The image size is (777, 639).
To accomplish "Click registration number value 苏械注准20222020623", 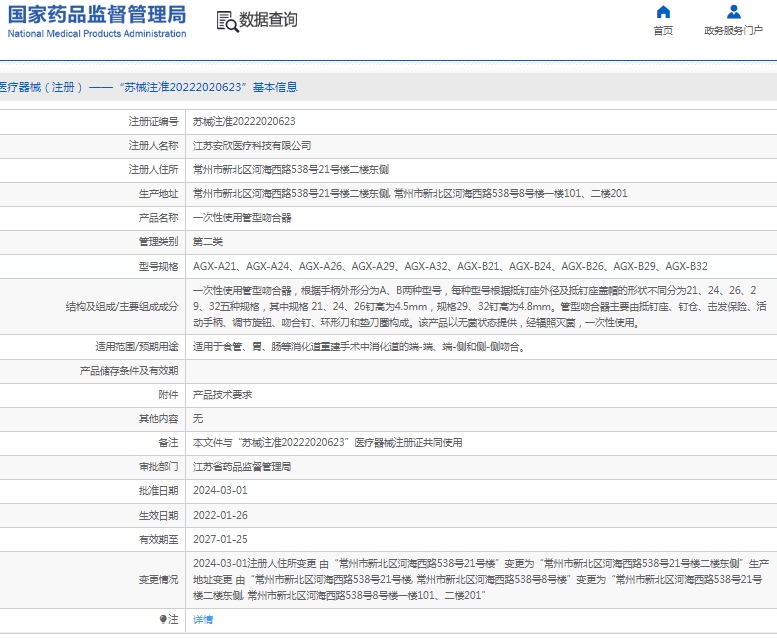I will 244,121.
